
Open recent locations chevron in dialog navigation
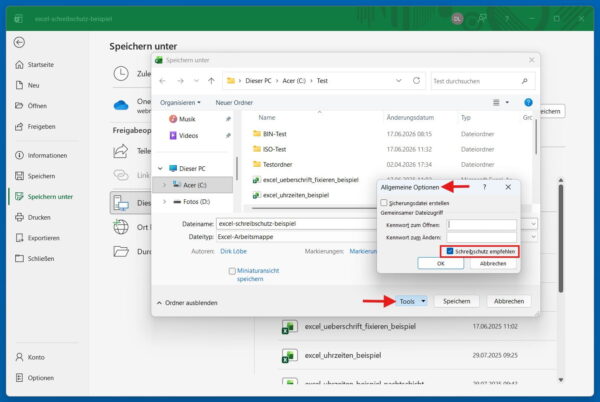point(196,81)
